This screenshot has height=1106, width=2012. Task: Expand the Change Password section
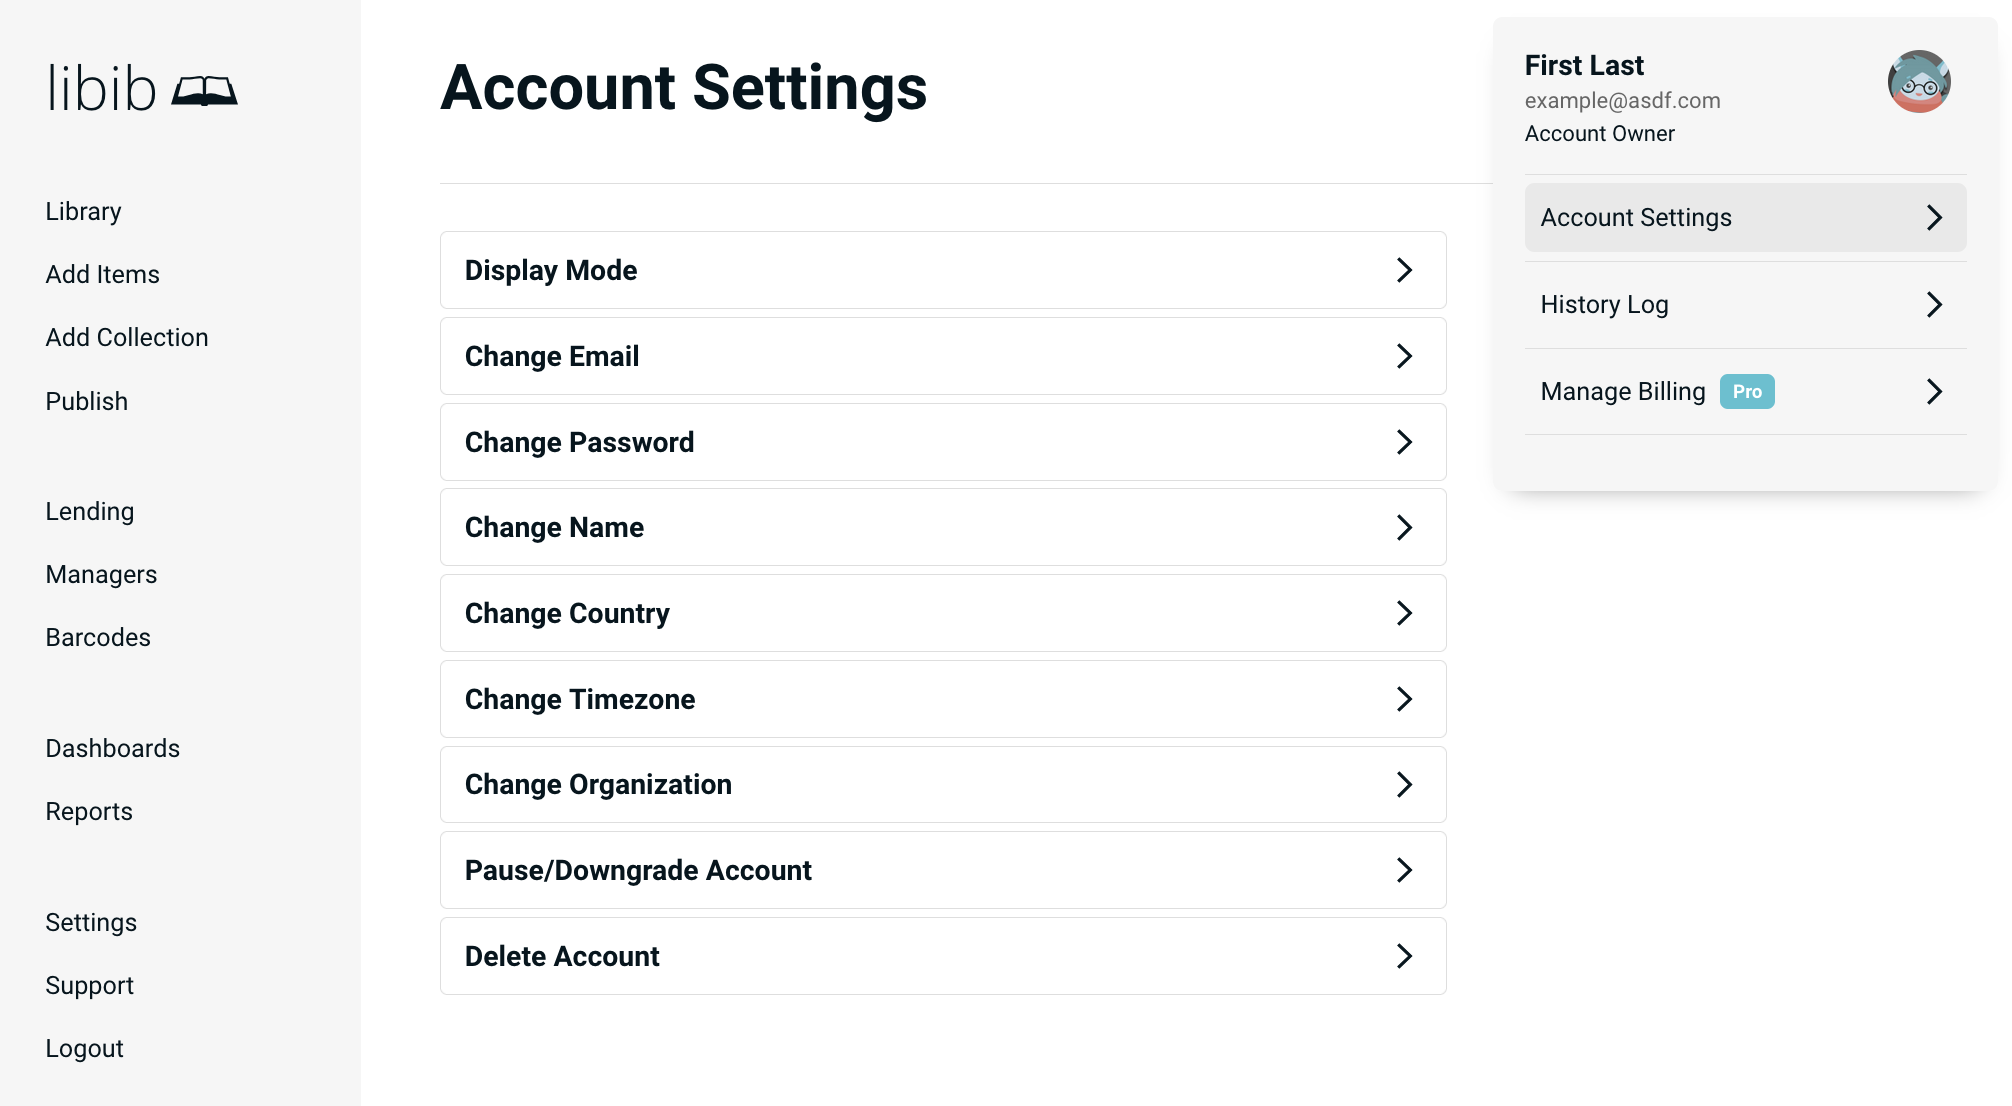point(942,442)
